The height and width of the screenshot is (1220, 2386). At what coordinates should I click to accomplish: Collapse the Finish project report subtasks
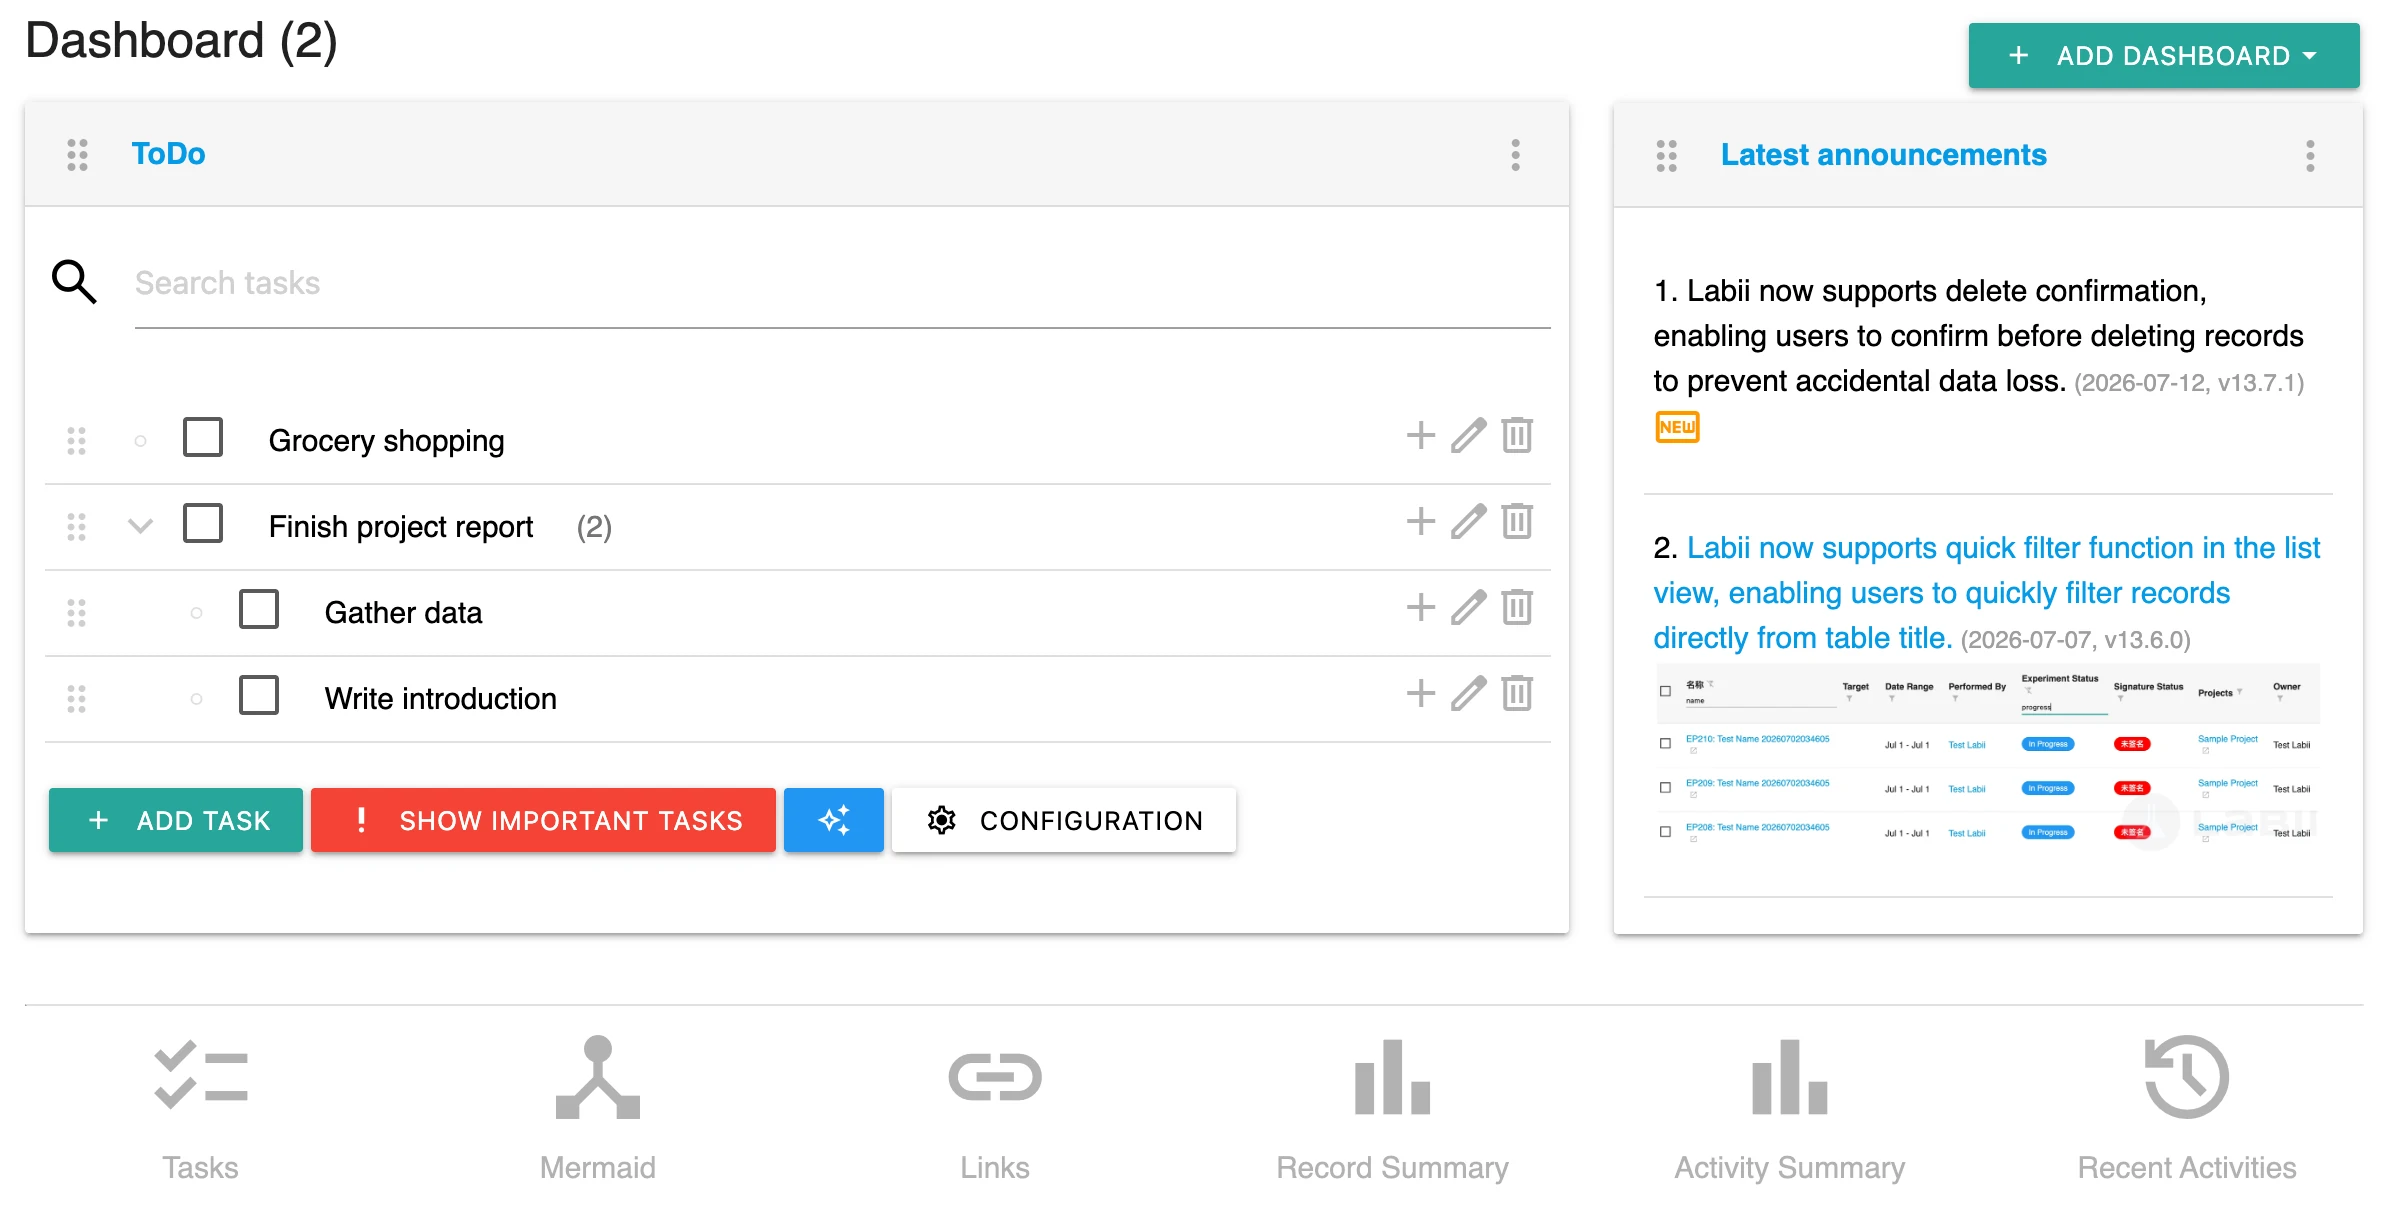[x=141, y=525]
